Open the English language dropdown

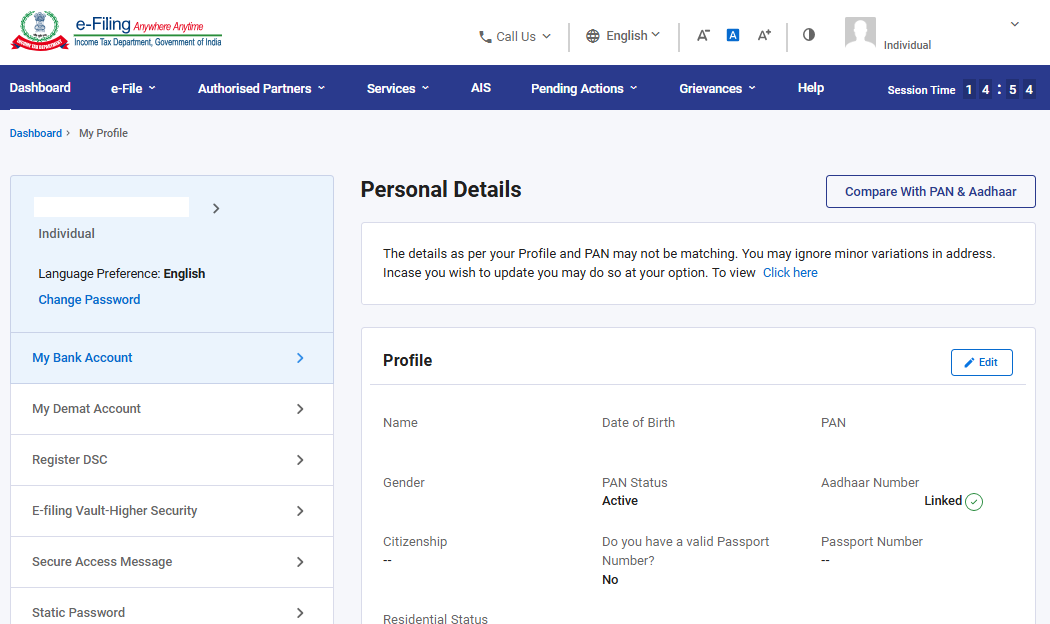click(629, 35)
